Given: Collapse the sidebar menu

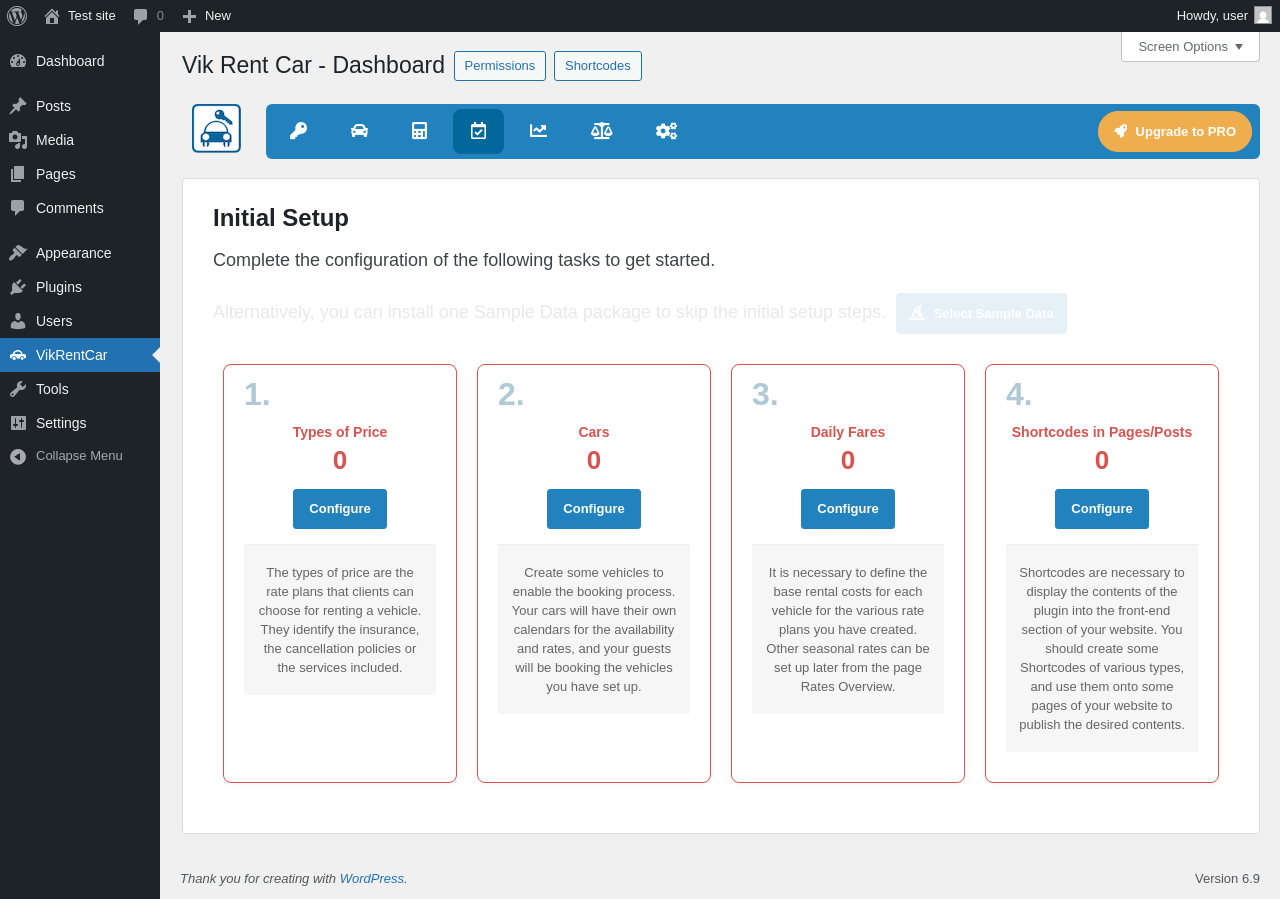Looking at the screenshot, I should coord(80,456).
